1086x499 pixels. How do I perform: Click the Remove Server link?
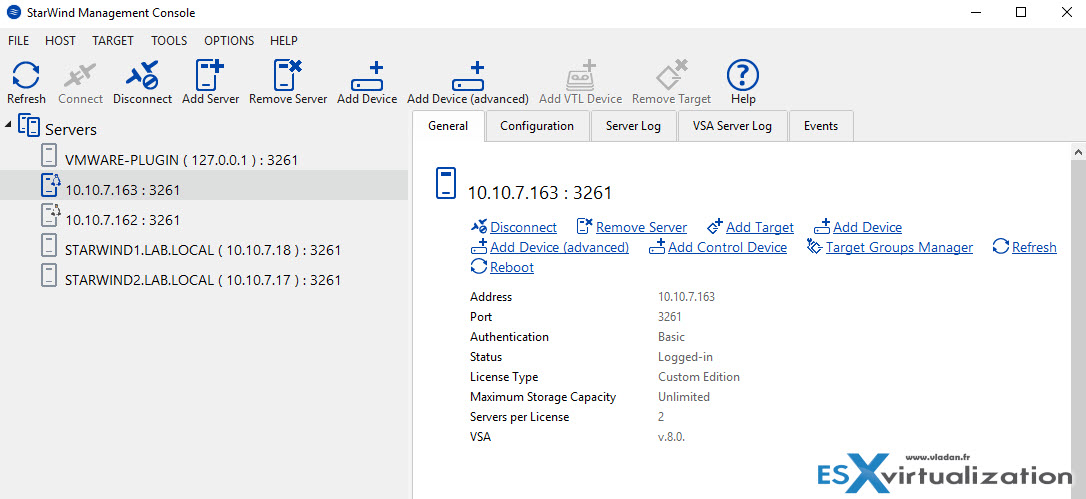click(x=641, y=227)
